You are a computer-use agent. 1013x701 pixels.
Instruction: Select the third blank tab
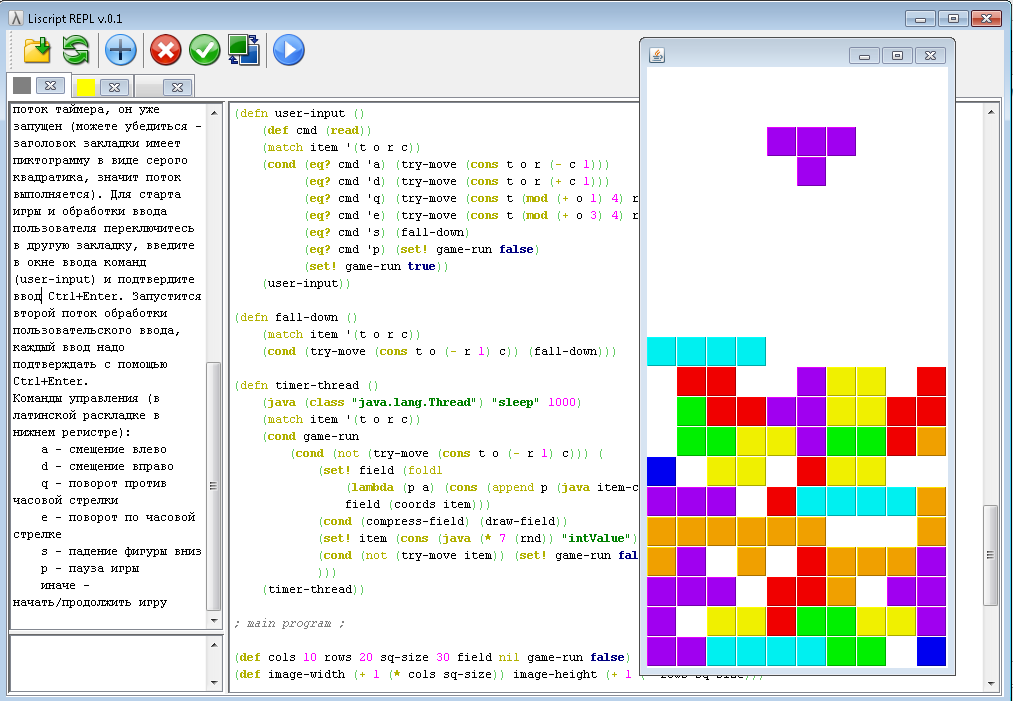(150, 87)
